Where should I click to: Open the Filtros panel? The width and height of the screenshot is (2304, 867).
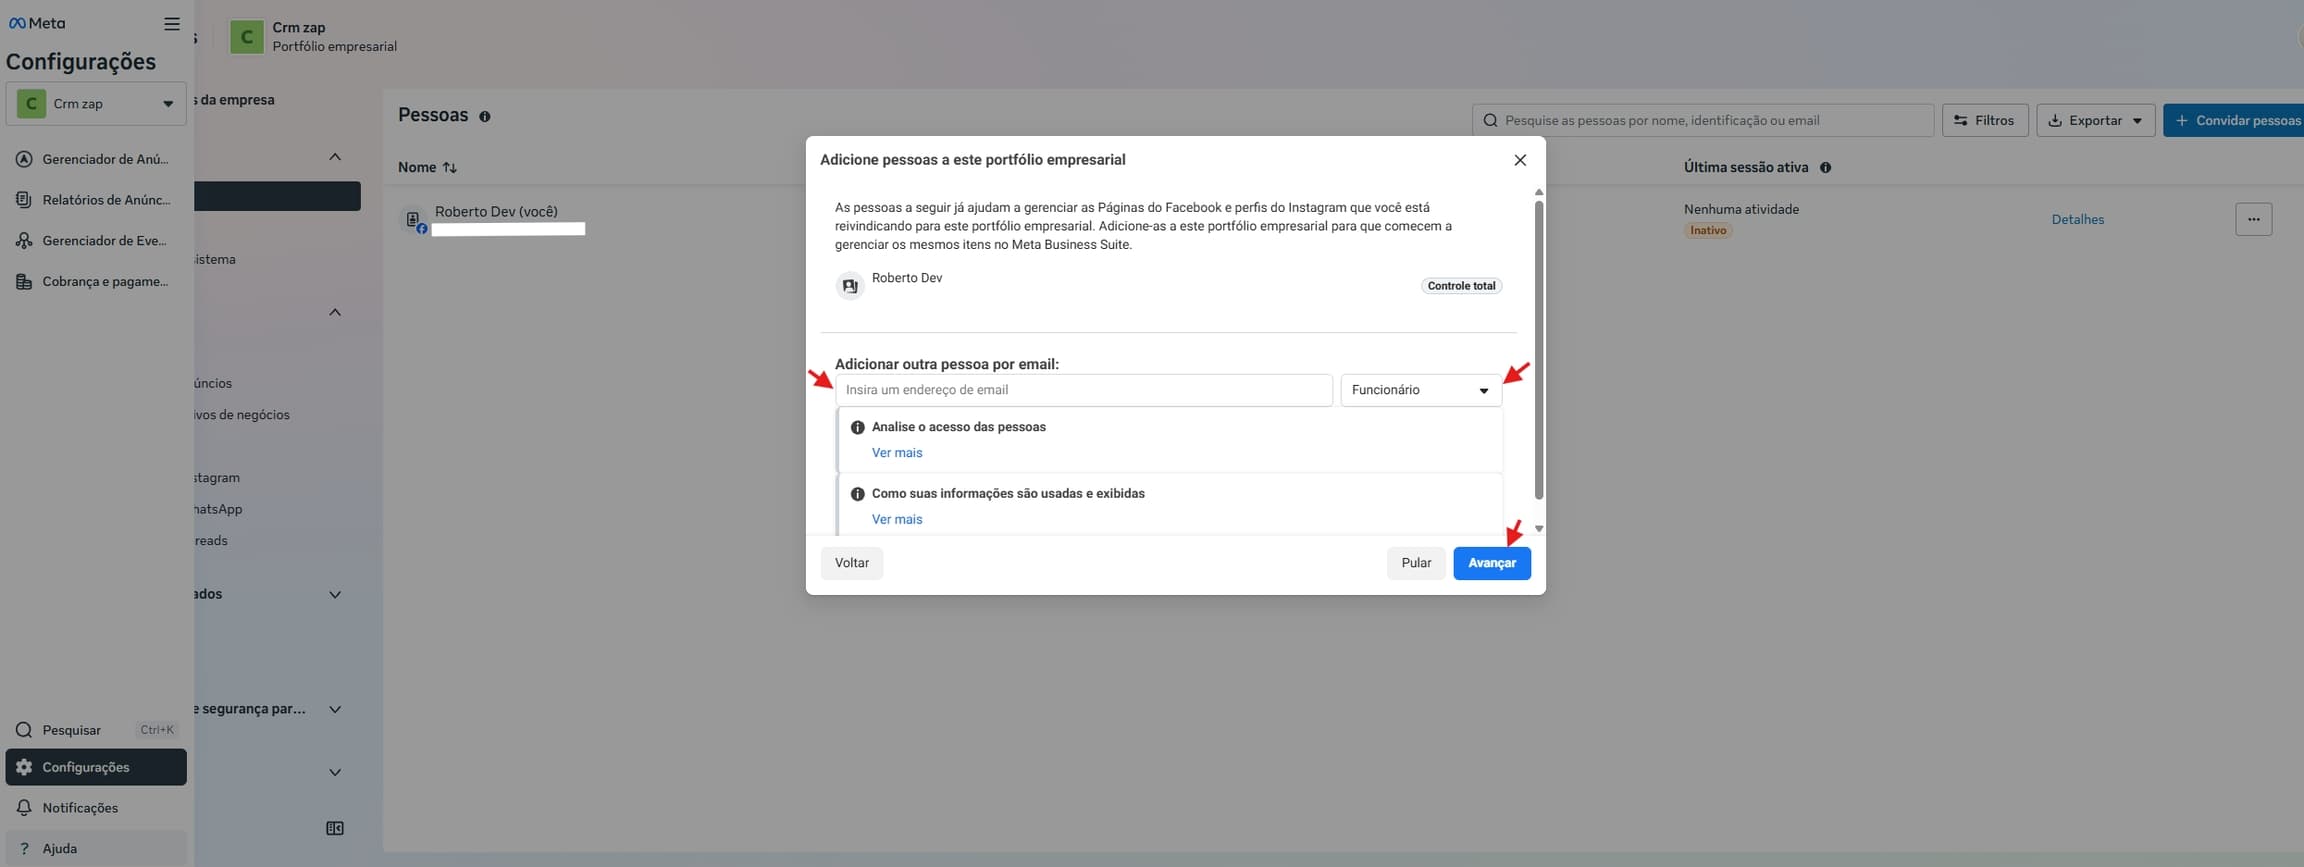coord(1985,120)
